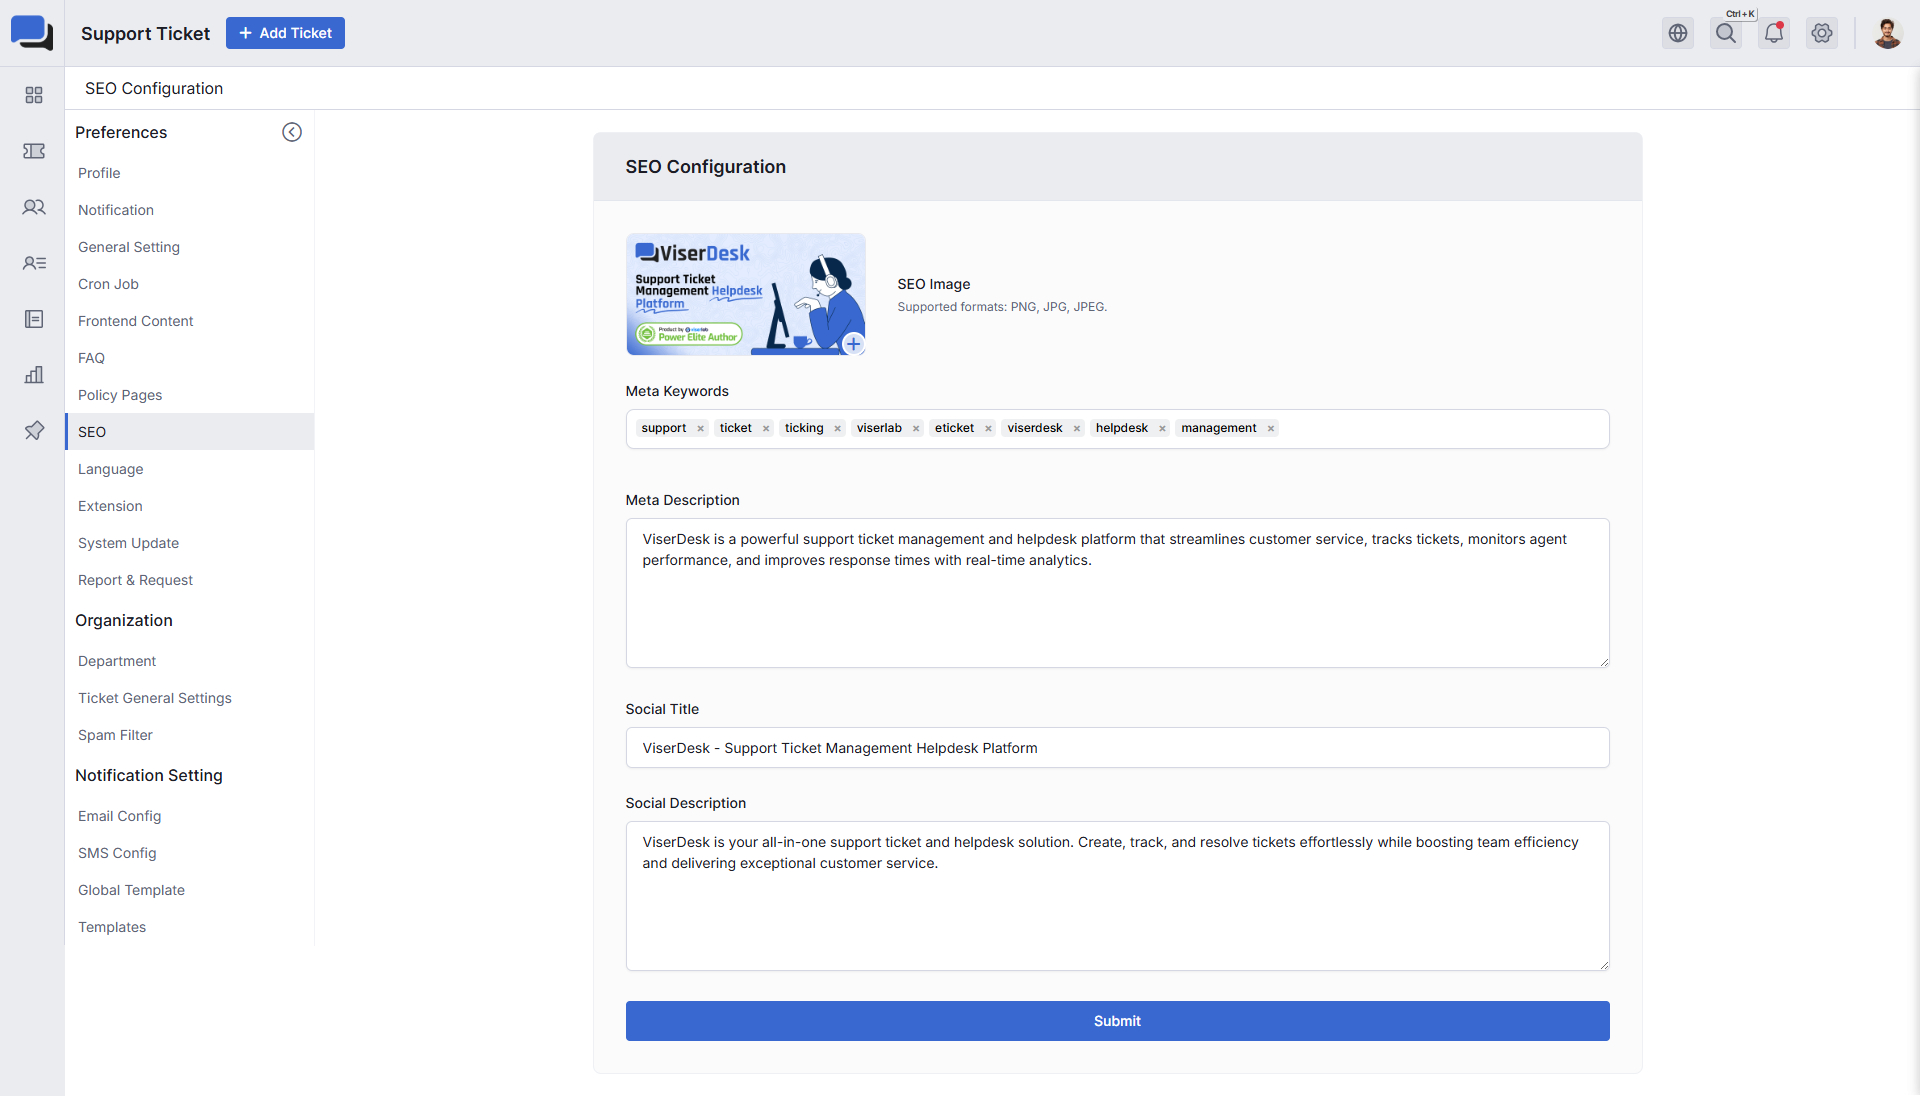Remove the 'management' keyword tag
The image size is (1920, 1097).
pyautogui.click(x=1271, y=429)
